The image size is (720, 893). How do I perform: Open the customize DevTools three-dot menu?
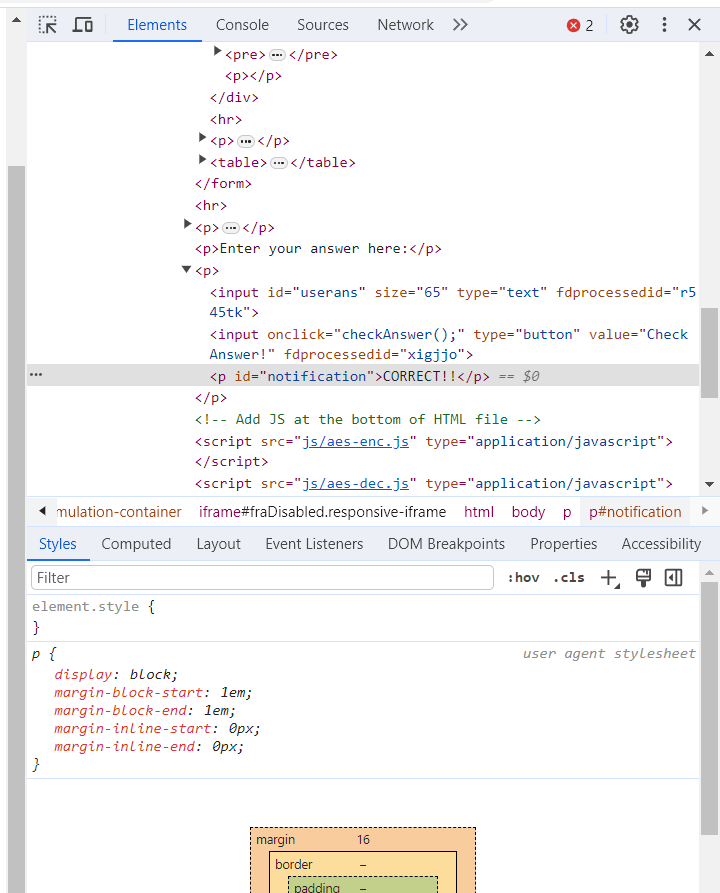click(x=664, y=24)
